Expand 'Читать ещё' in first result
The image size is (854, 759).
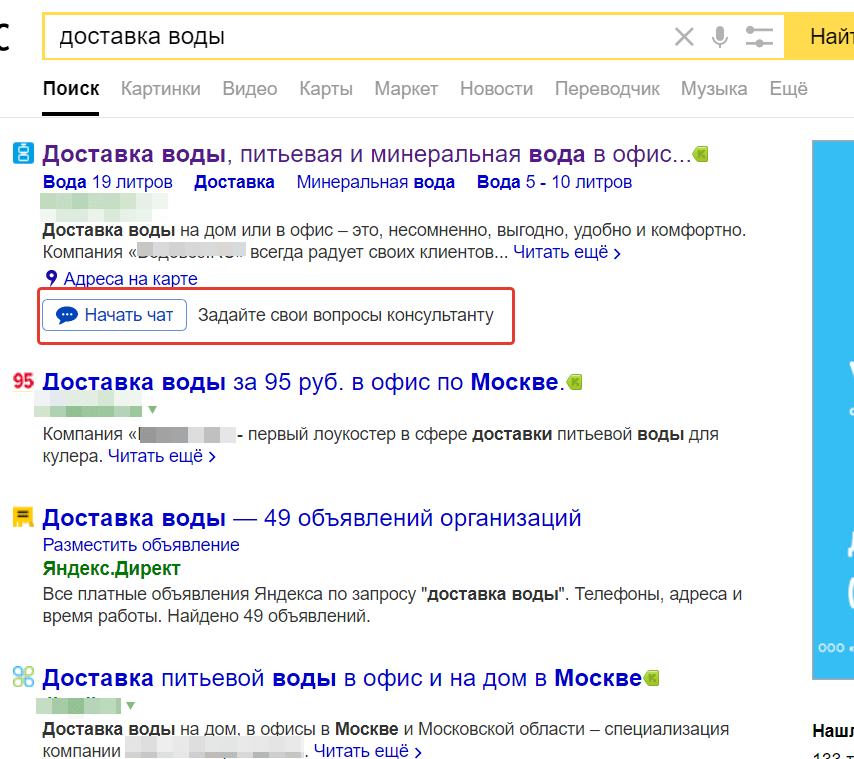[566, 253]
